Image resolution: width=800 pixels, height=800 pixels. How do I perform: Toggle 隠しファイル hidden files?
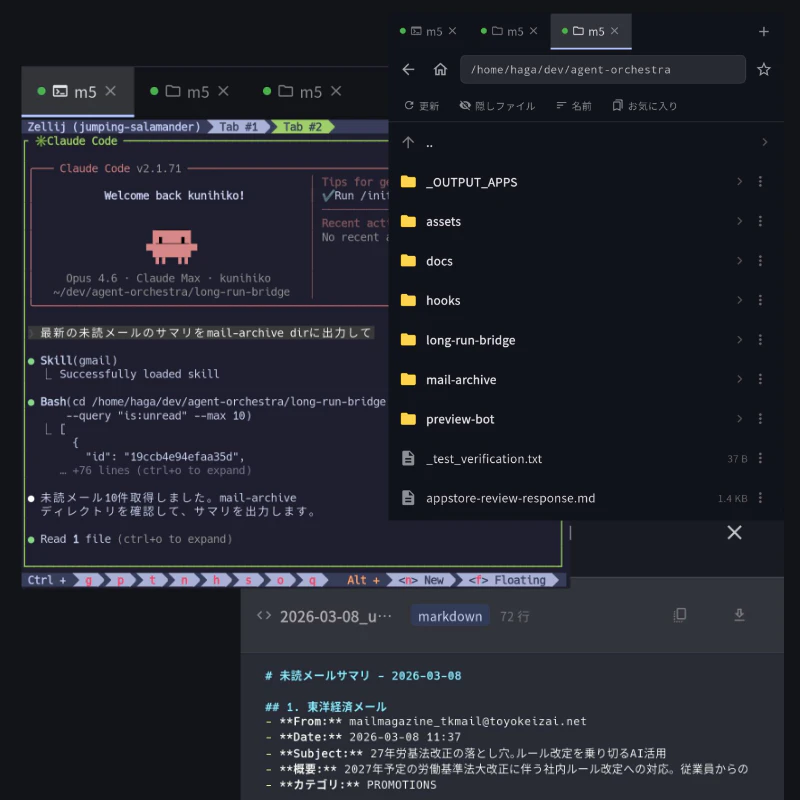[497, 106]
